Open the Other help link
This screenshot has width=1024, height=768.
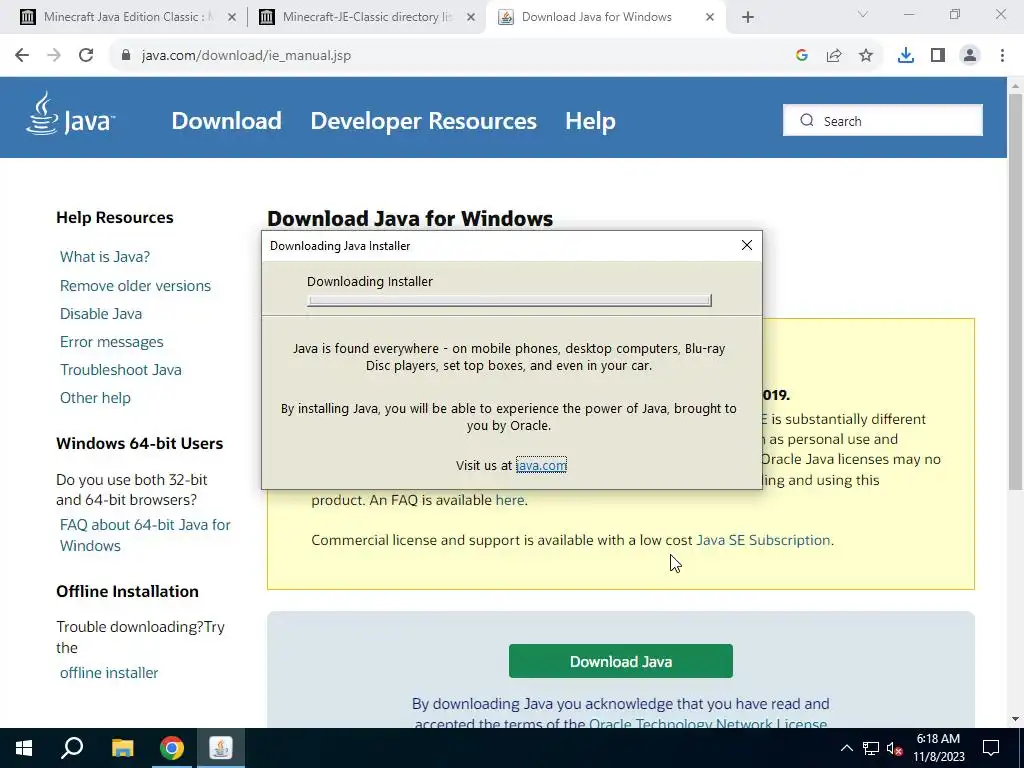(x=95, y=398)
